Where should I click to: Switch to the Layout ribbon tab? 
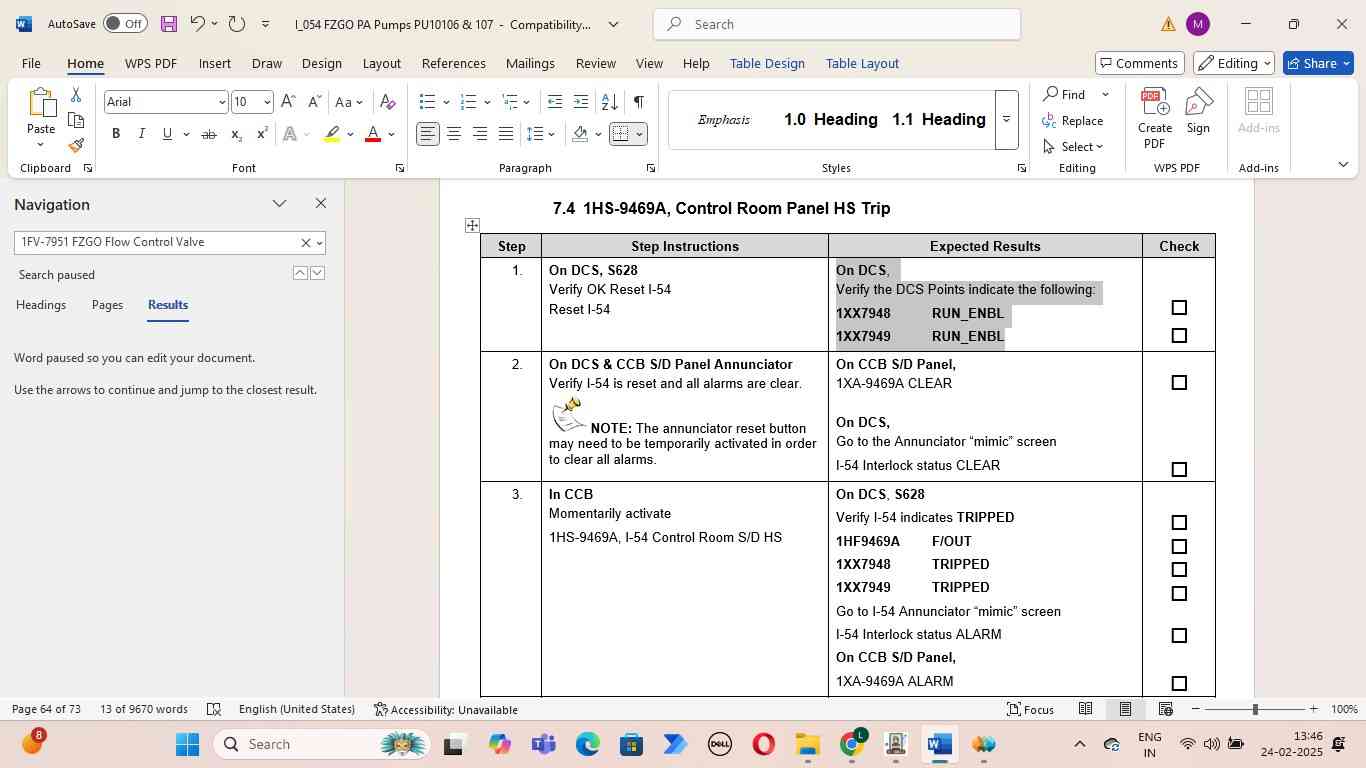point(381,63)
